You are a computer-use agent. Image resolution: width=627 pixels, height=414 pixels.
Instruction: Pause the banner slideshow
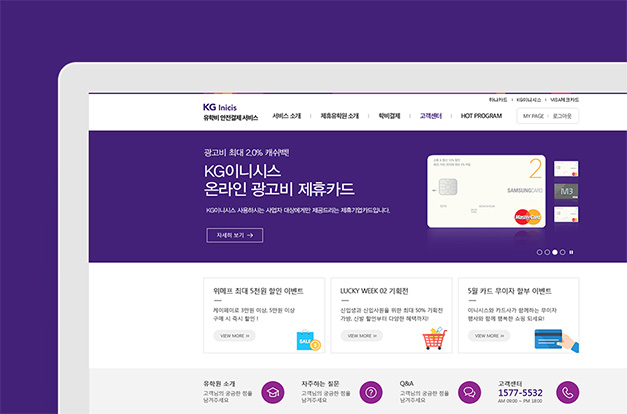(x=571, y=252)
